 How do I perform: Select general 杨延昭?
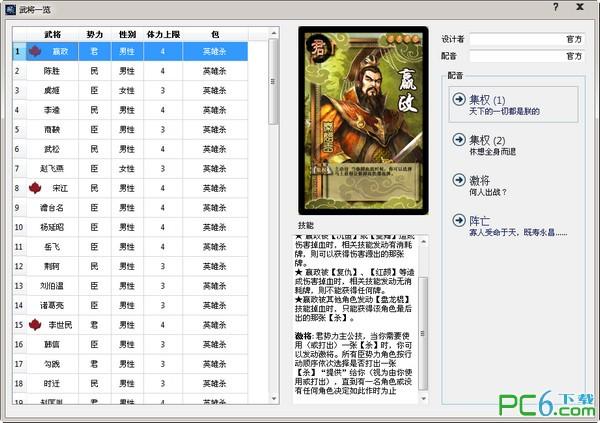[52, 227]
